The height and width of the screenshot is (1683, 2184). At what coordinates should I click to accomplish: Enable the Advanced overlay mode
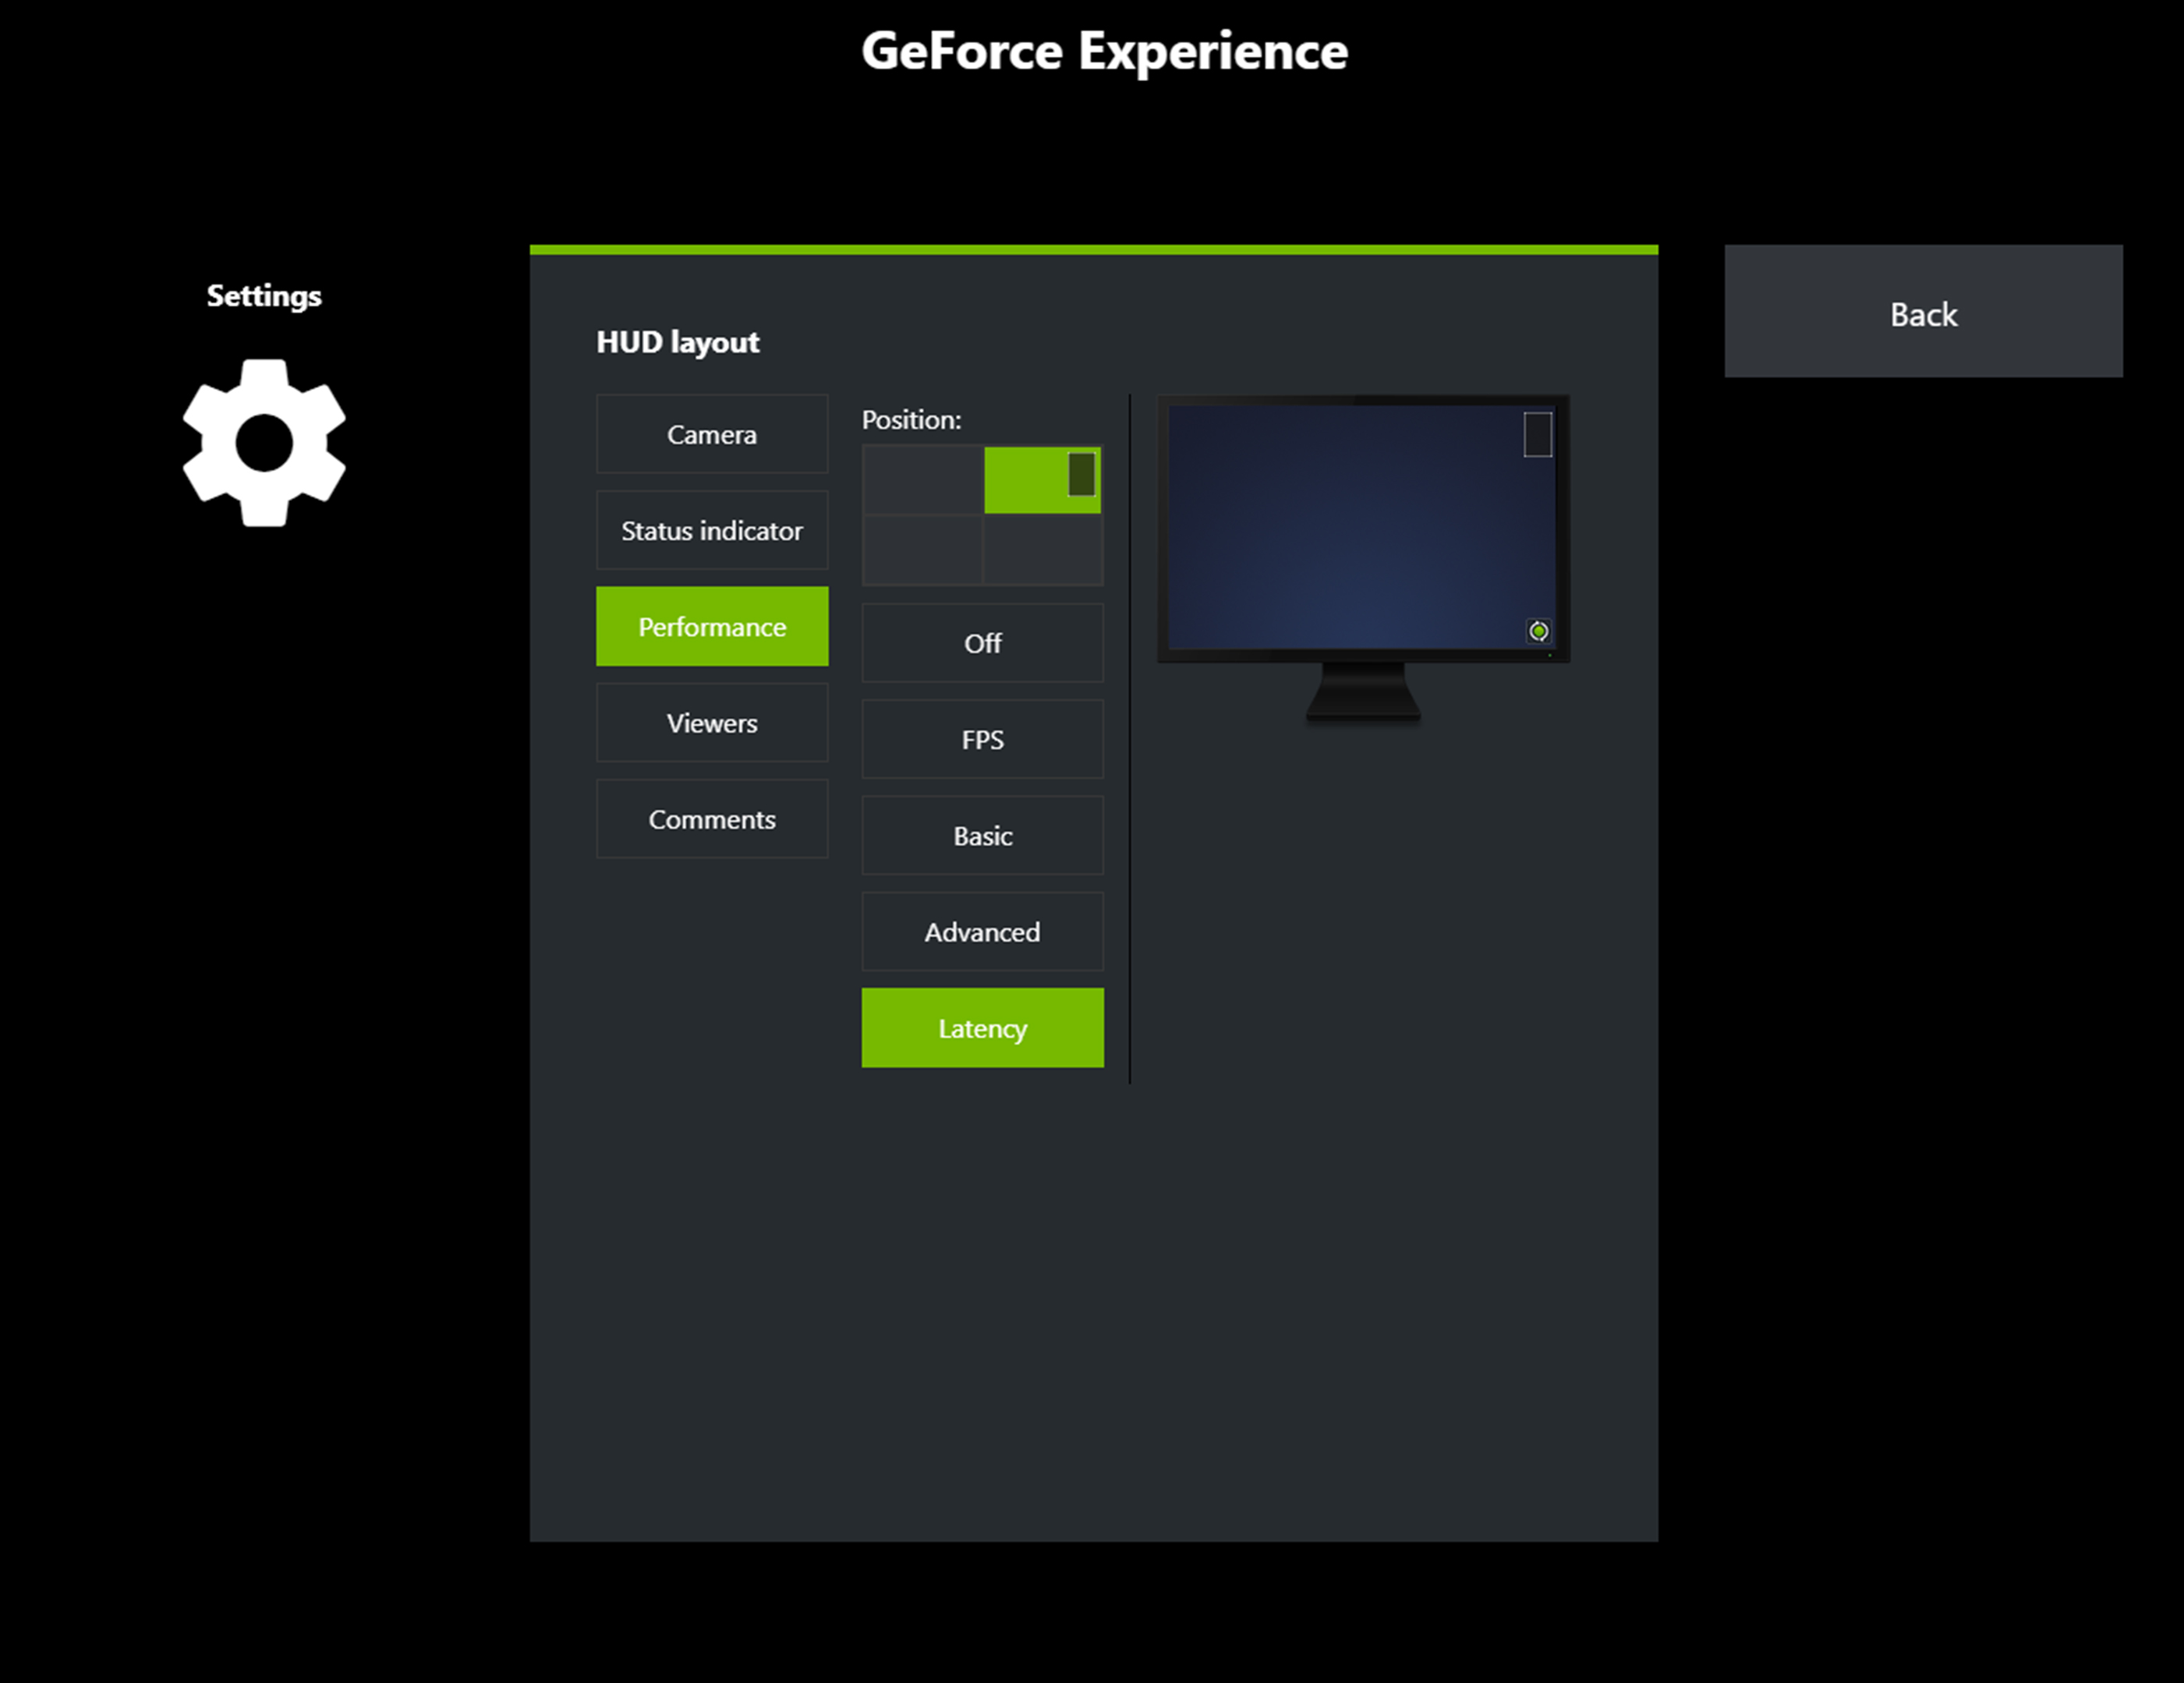(x=982, y=931)
